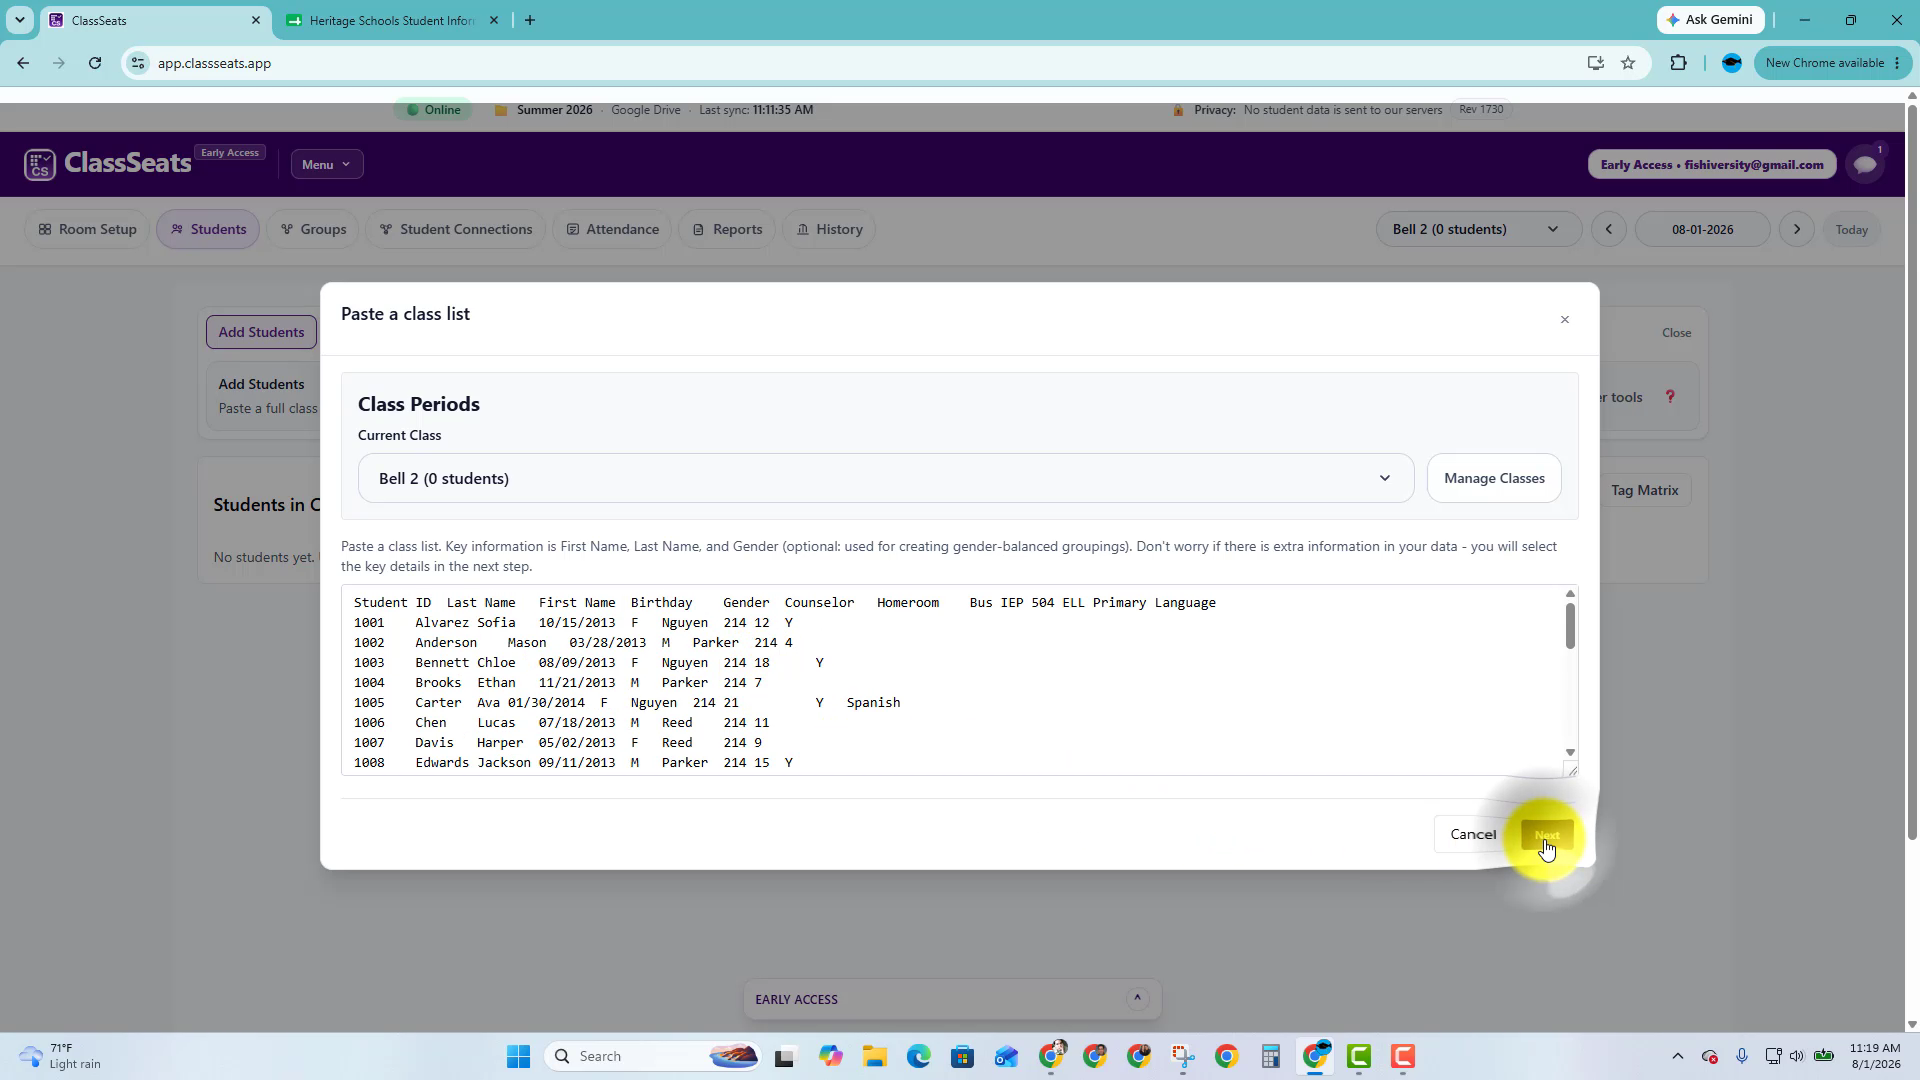1920x1080 pixels.
Task: Open File Explorer from taskbar
Action: pyautogui.click(x=875, y=1057)
